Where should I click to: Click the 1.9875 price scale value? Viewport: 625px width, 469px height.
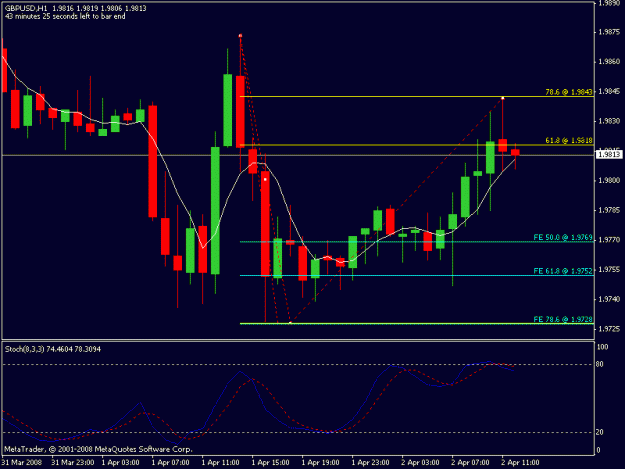(x=609, y=32)
